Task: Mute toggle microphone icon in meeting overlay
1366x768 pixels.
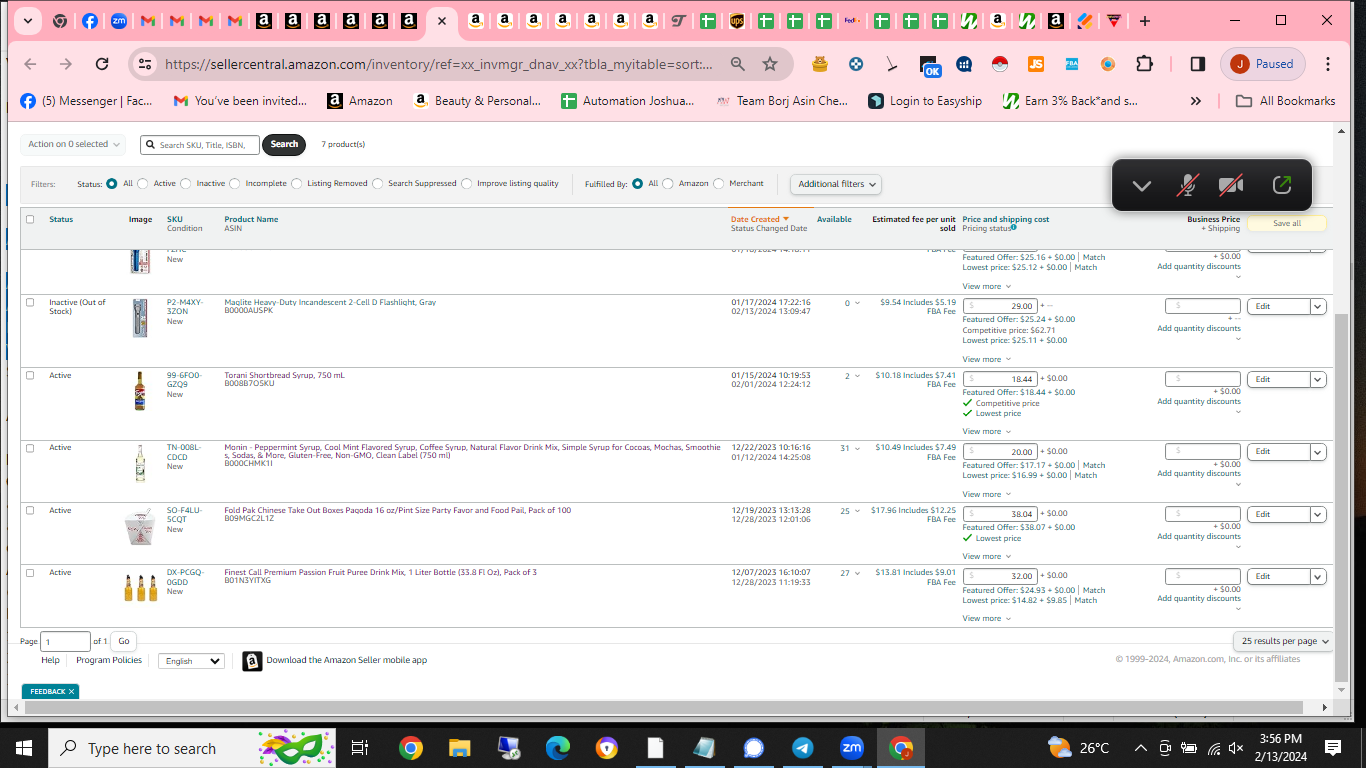Action: click(x=1187, y=185)
